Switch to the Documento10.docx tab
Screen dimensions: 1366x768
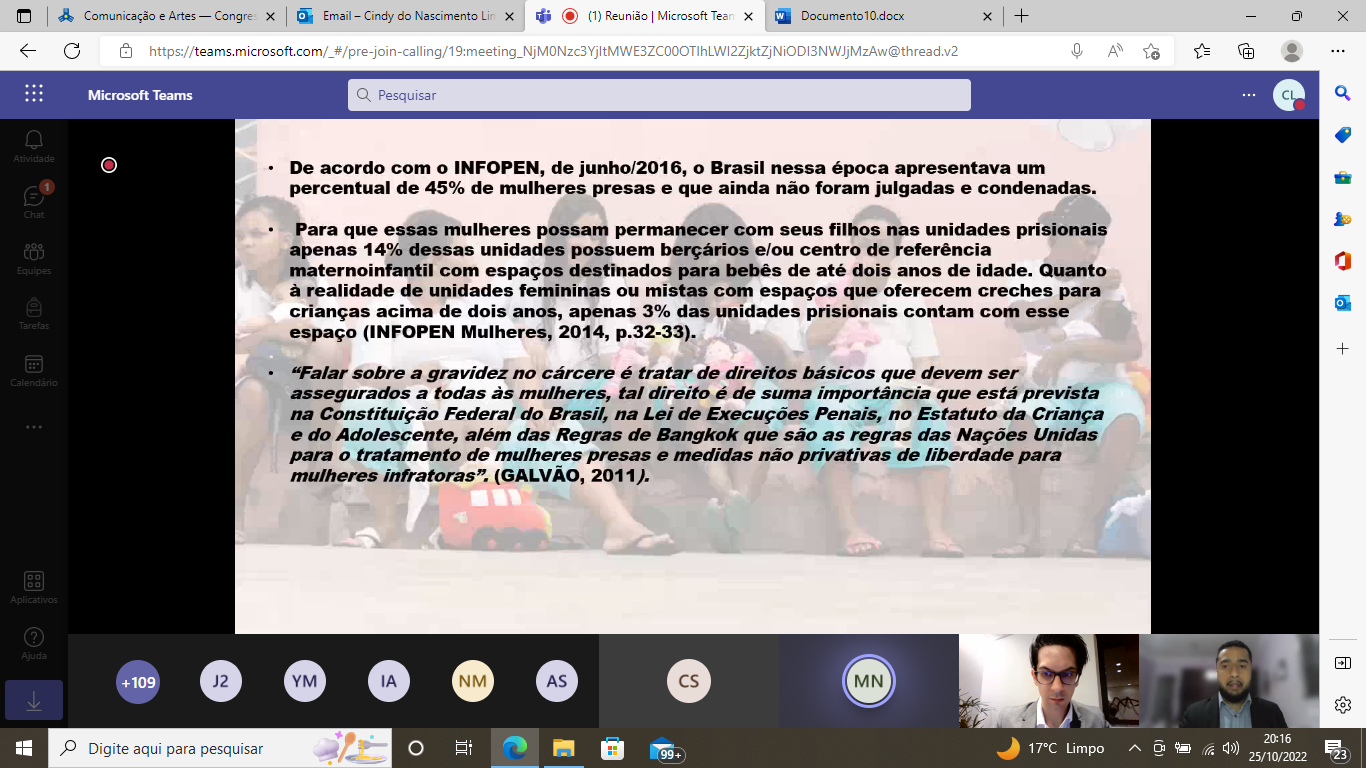(x=880, y=16)
